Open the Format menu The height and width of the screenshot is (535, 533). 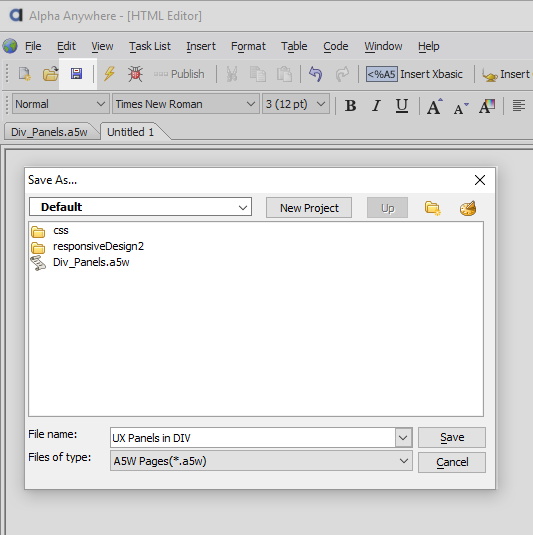[248, 46]
